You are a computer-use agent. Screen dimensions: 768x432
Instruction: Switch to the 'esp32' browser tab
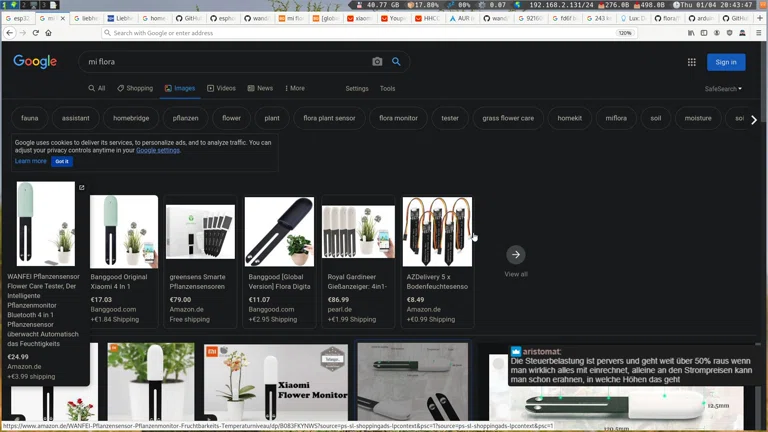18,18
